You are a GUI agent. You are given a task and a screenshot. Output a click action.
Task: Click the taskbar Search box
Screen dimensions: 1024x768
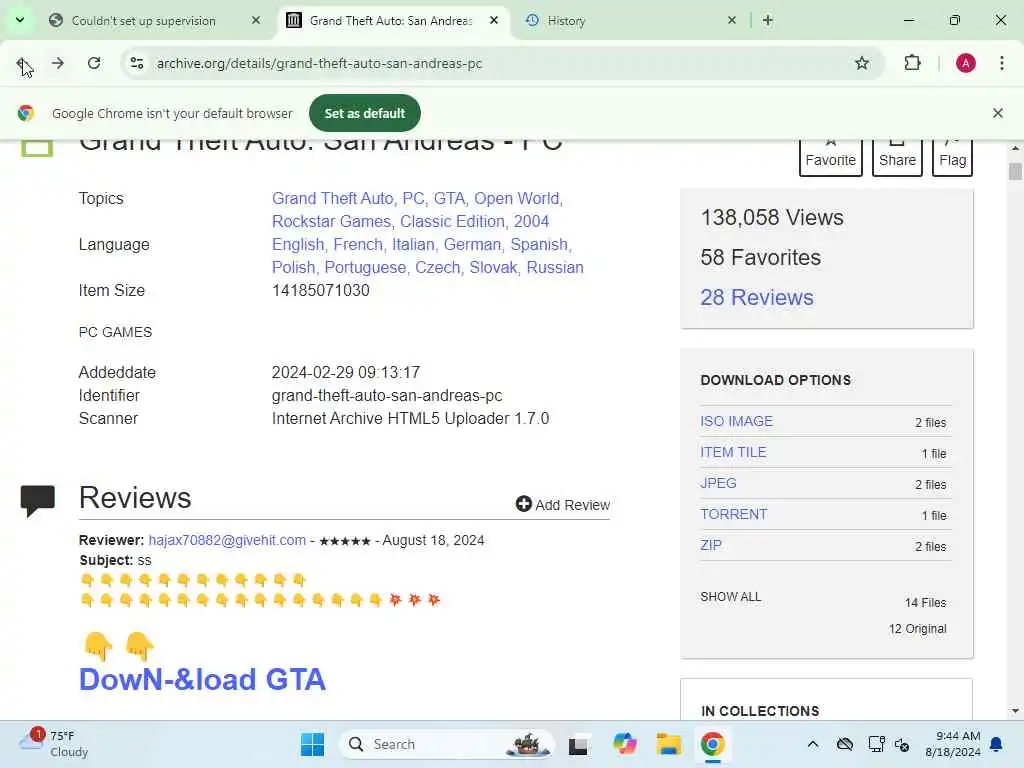447,744
